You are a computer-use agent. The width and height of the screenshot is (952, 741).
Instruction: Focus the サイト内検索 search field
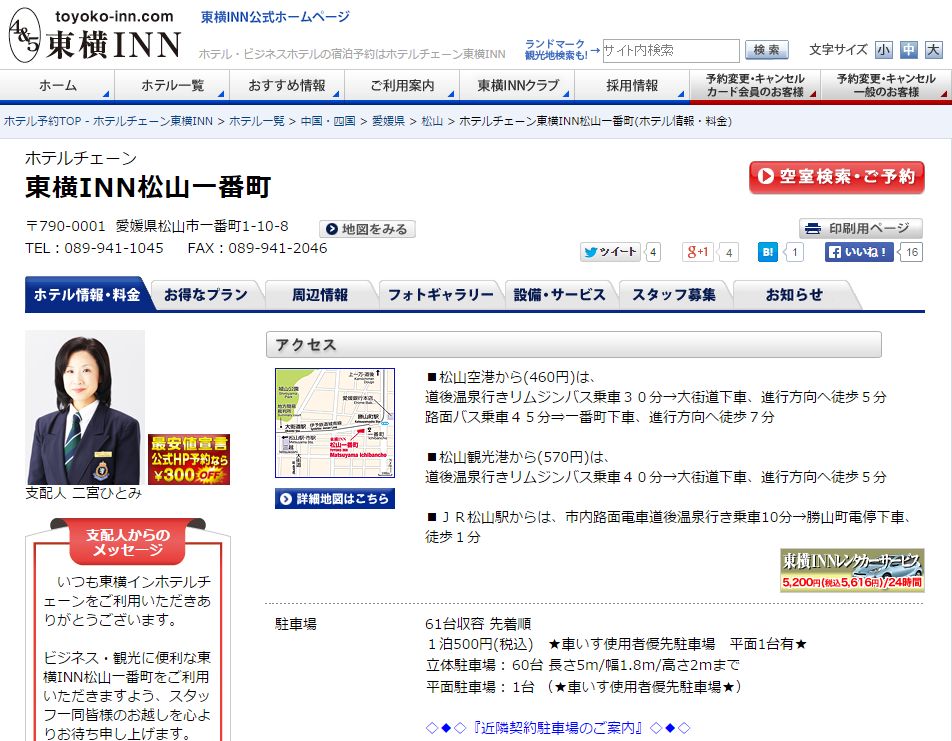click(x=671, y=50)
